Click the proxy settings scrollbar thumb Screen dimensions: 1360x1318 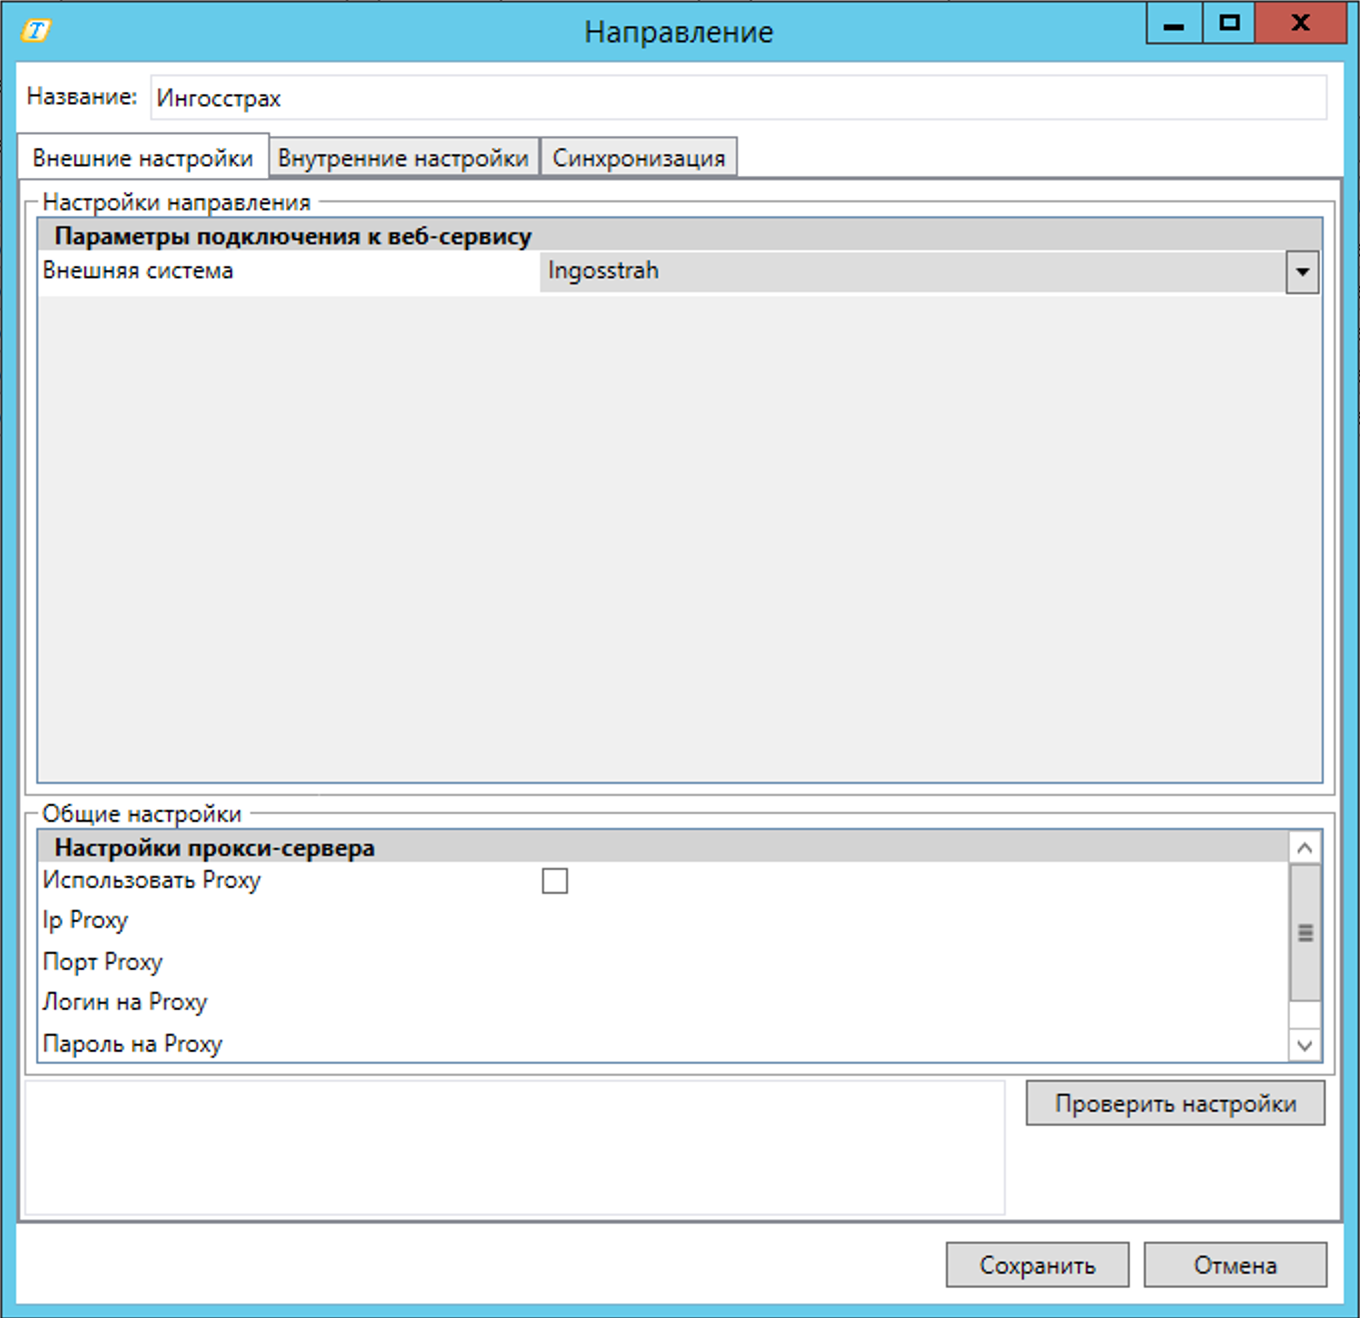click(x=1305, y=932)
